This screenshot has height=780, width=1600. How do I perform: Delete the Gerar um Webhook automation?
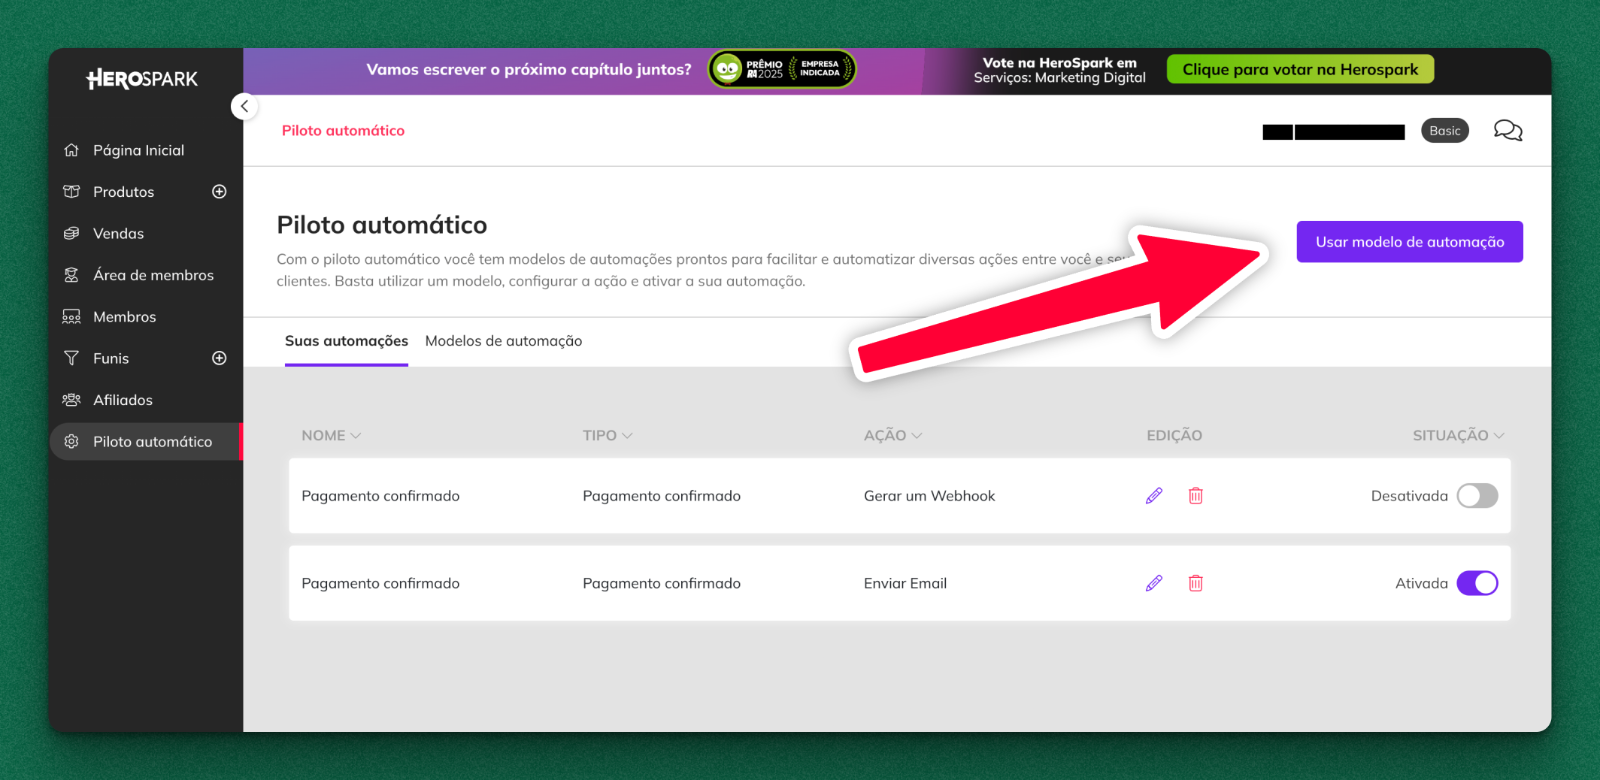coord(1195,496)
